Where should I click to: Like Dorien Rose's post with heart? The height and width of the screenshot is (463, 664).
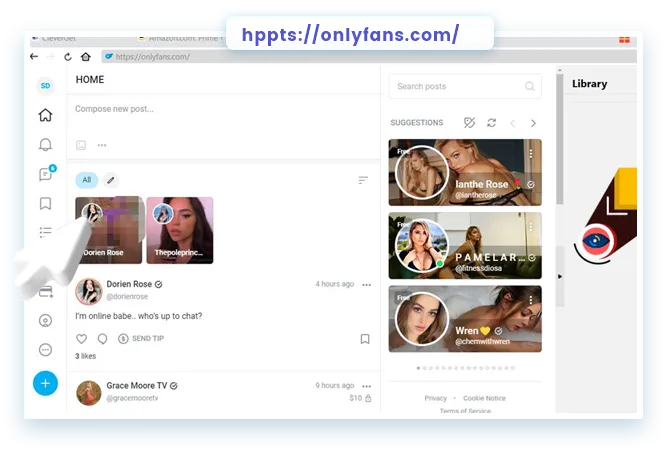(x=81, y=338)
